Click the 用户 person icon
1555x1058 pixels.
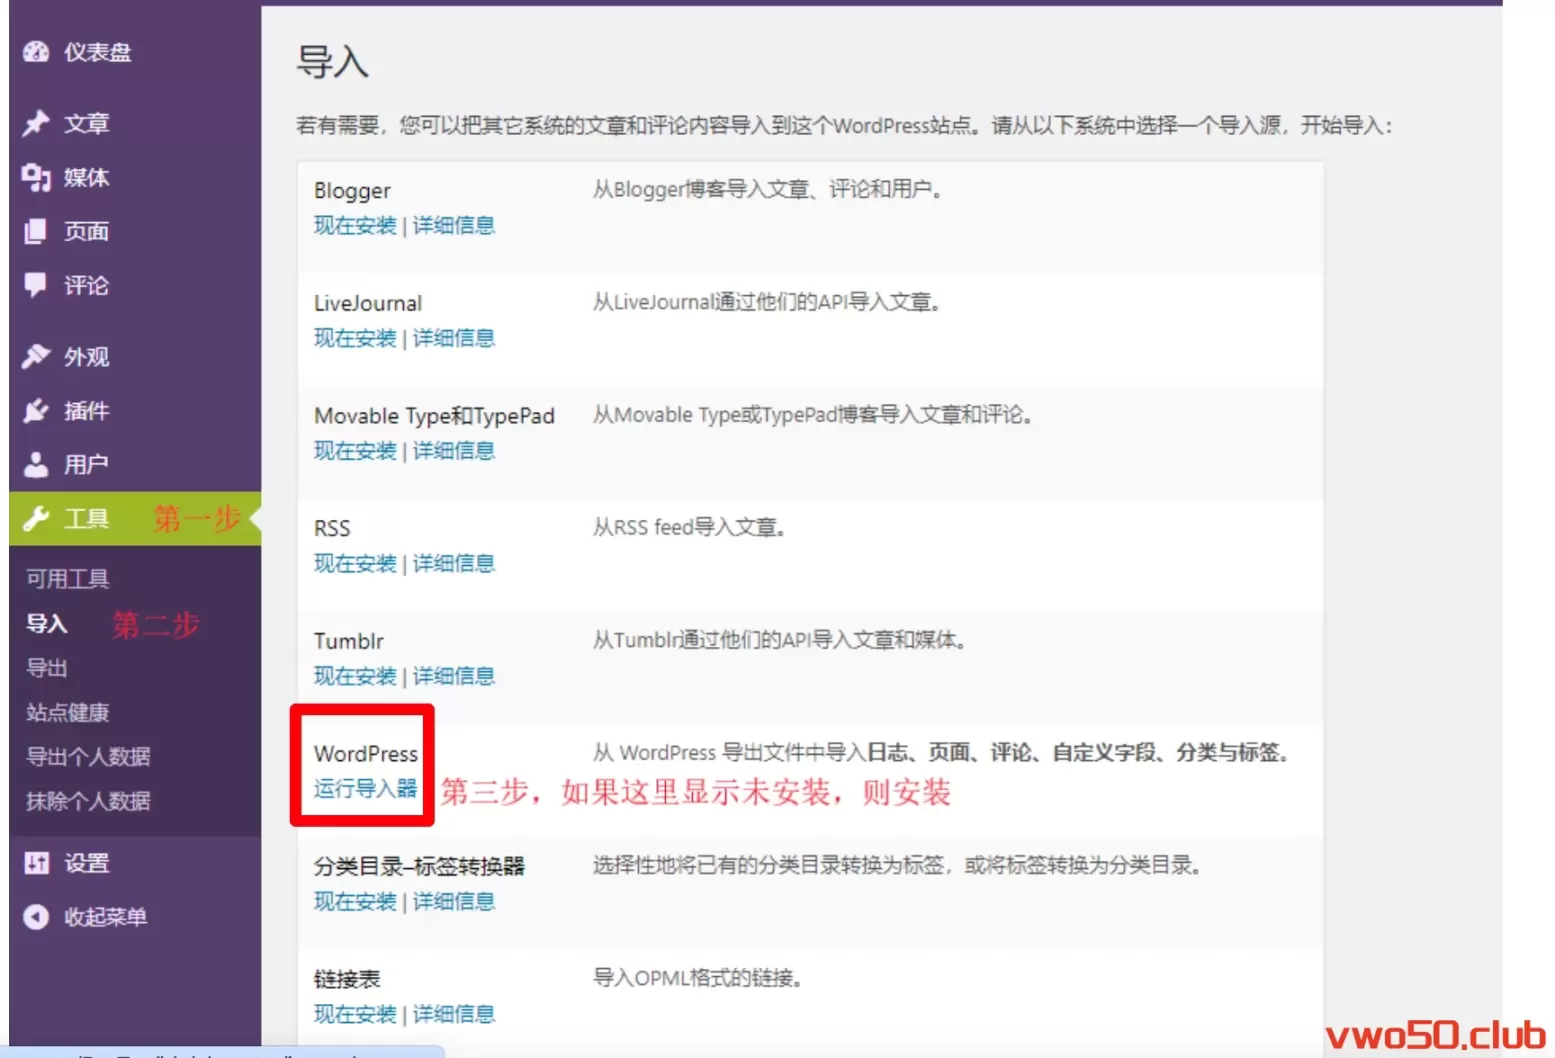tap(36, 464)
